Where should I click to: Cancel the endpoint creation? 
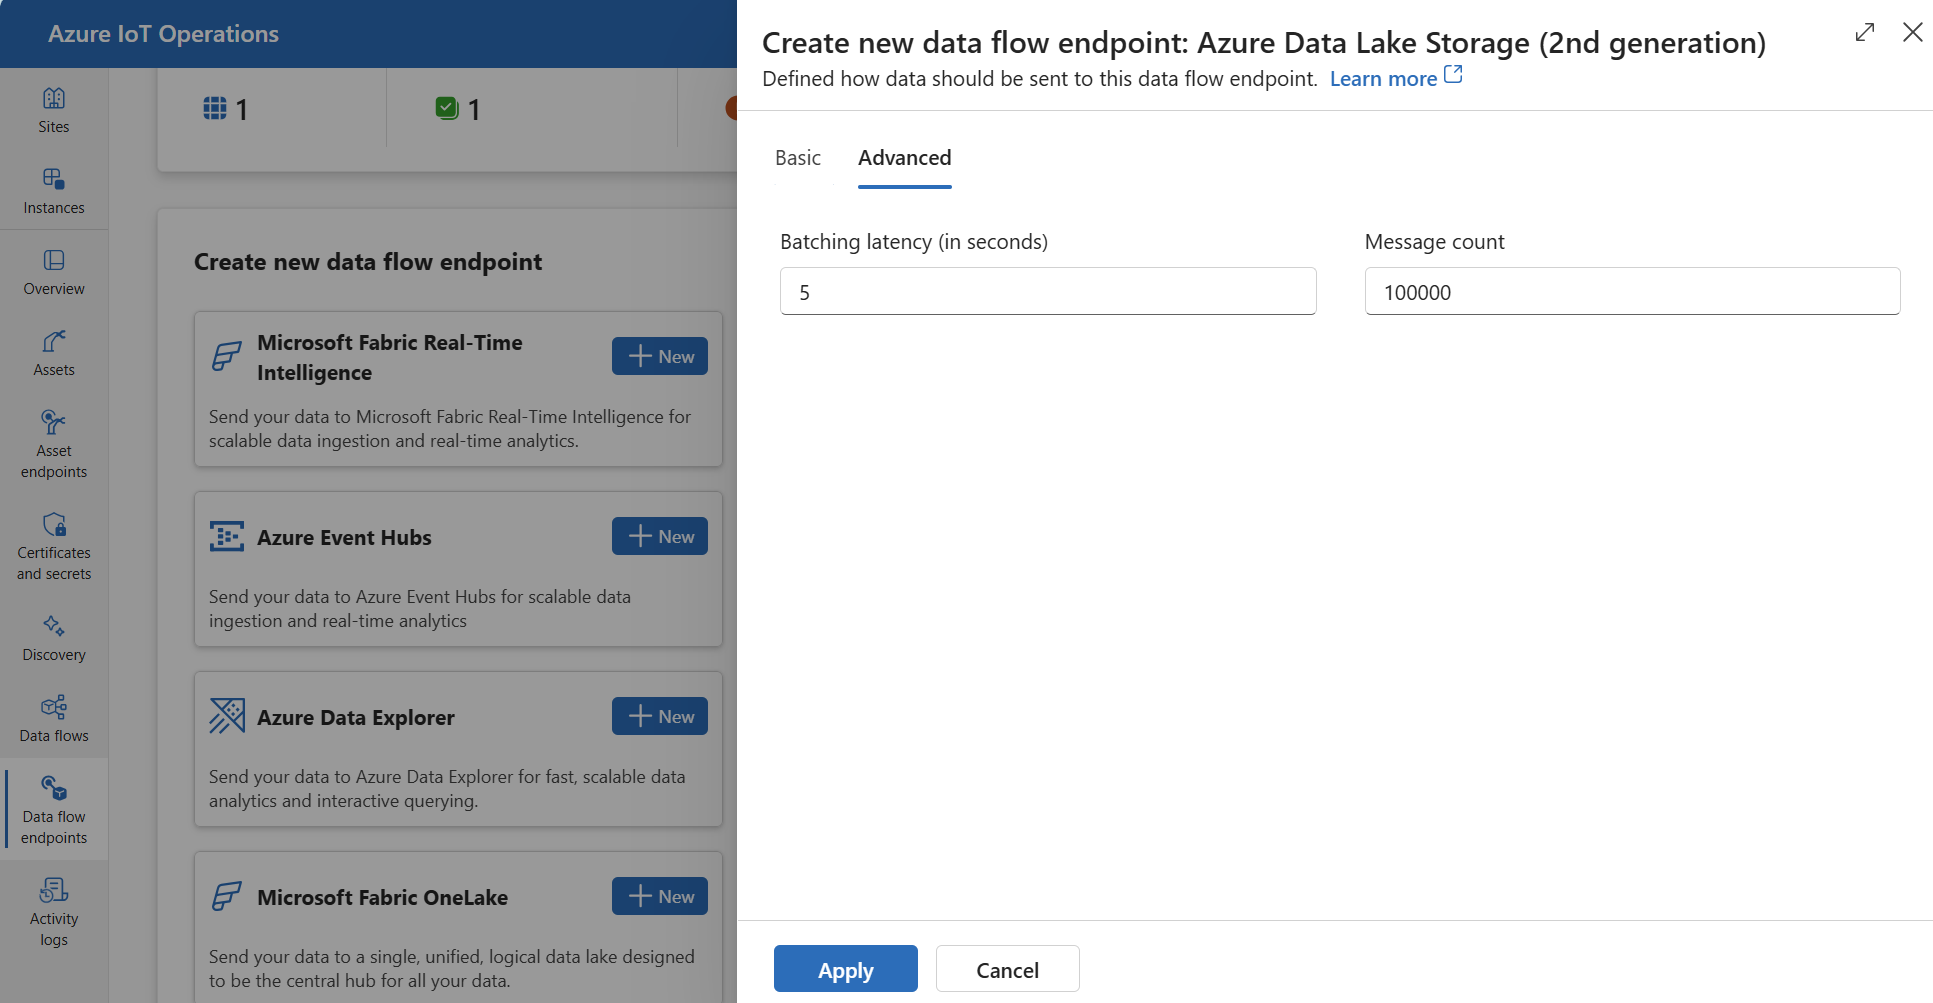(x=1007, y=968)
